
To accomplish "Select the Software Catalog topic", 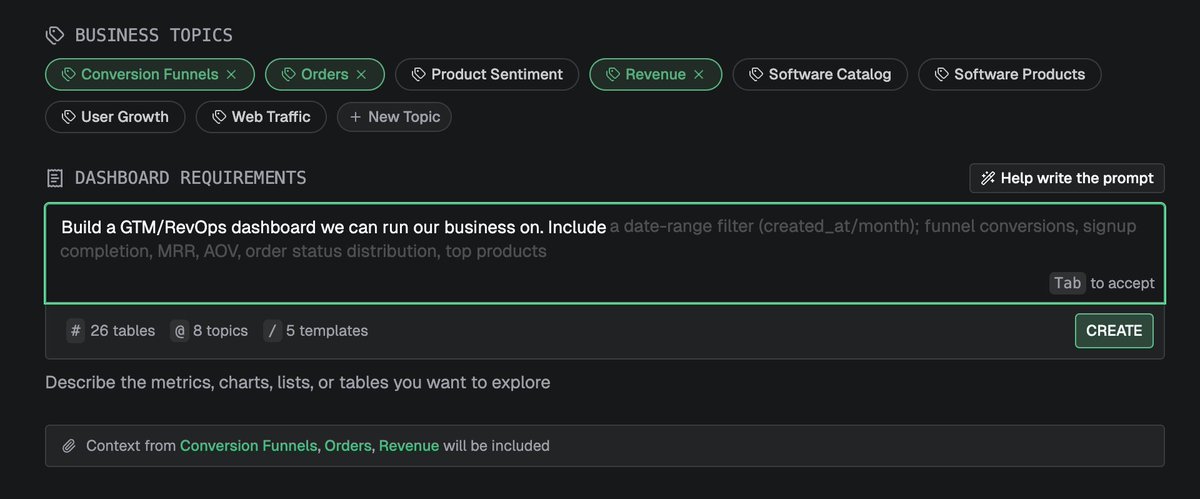I will (820, 74).
